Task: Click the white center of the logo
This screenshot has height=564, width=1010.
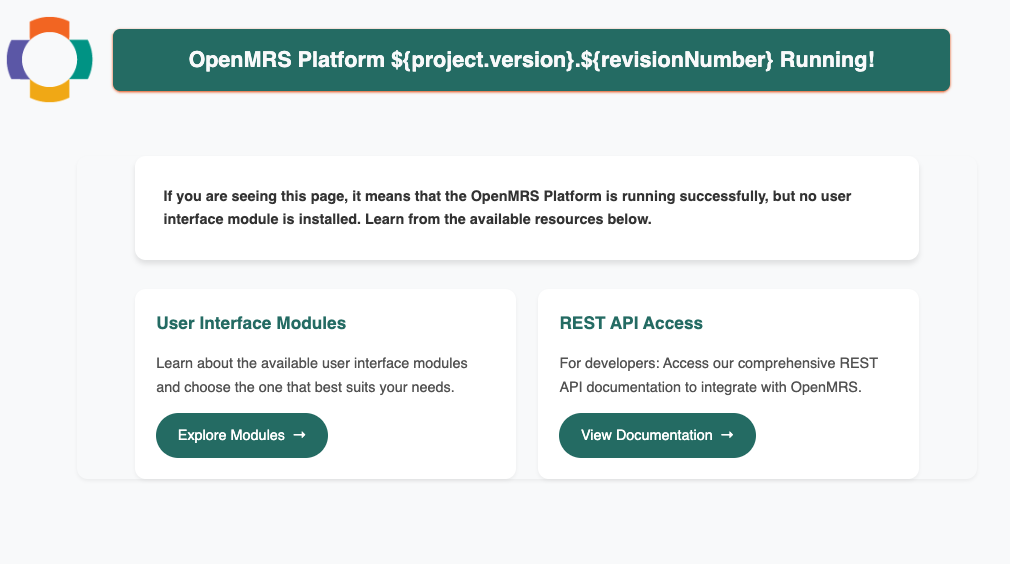Action: pos(49,60)
